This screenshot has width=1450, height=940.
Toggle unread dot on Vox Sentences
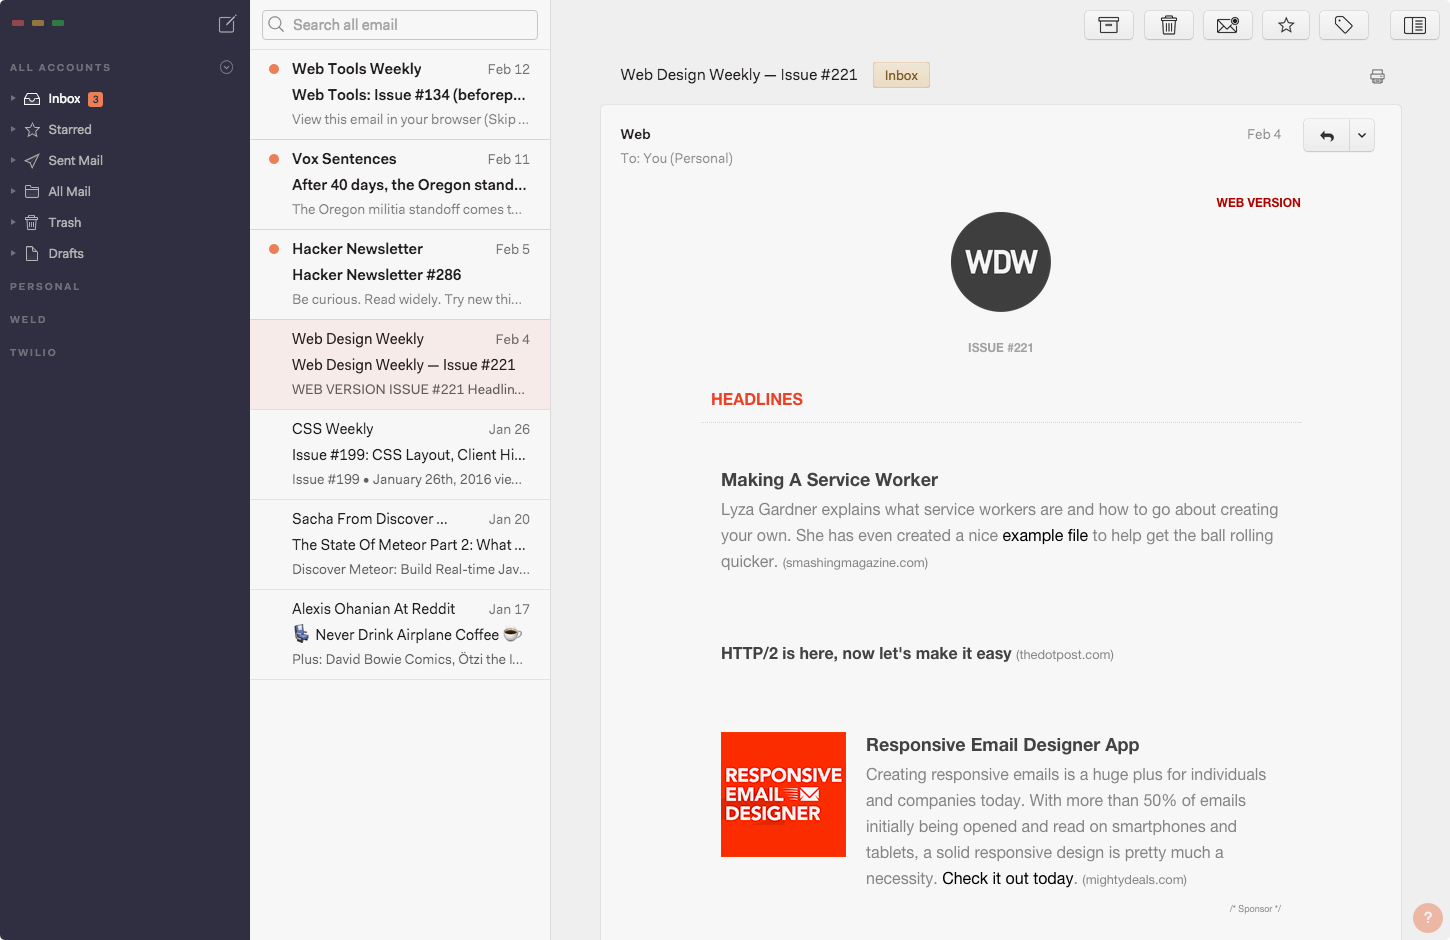pos(274,159)
